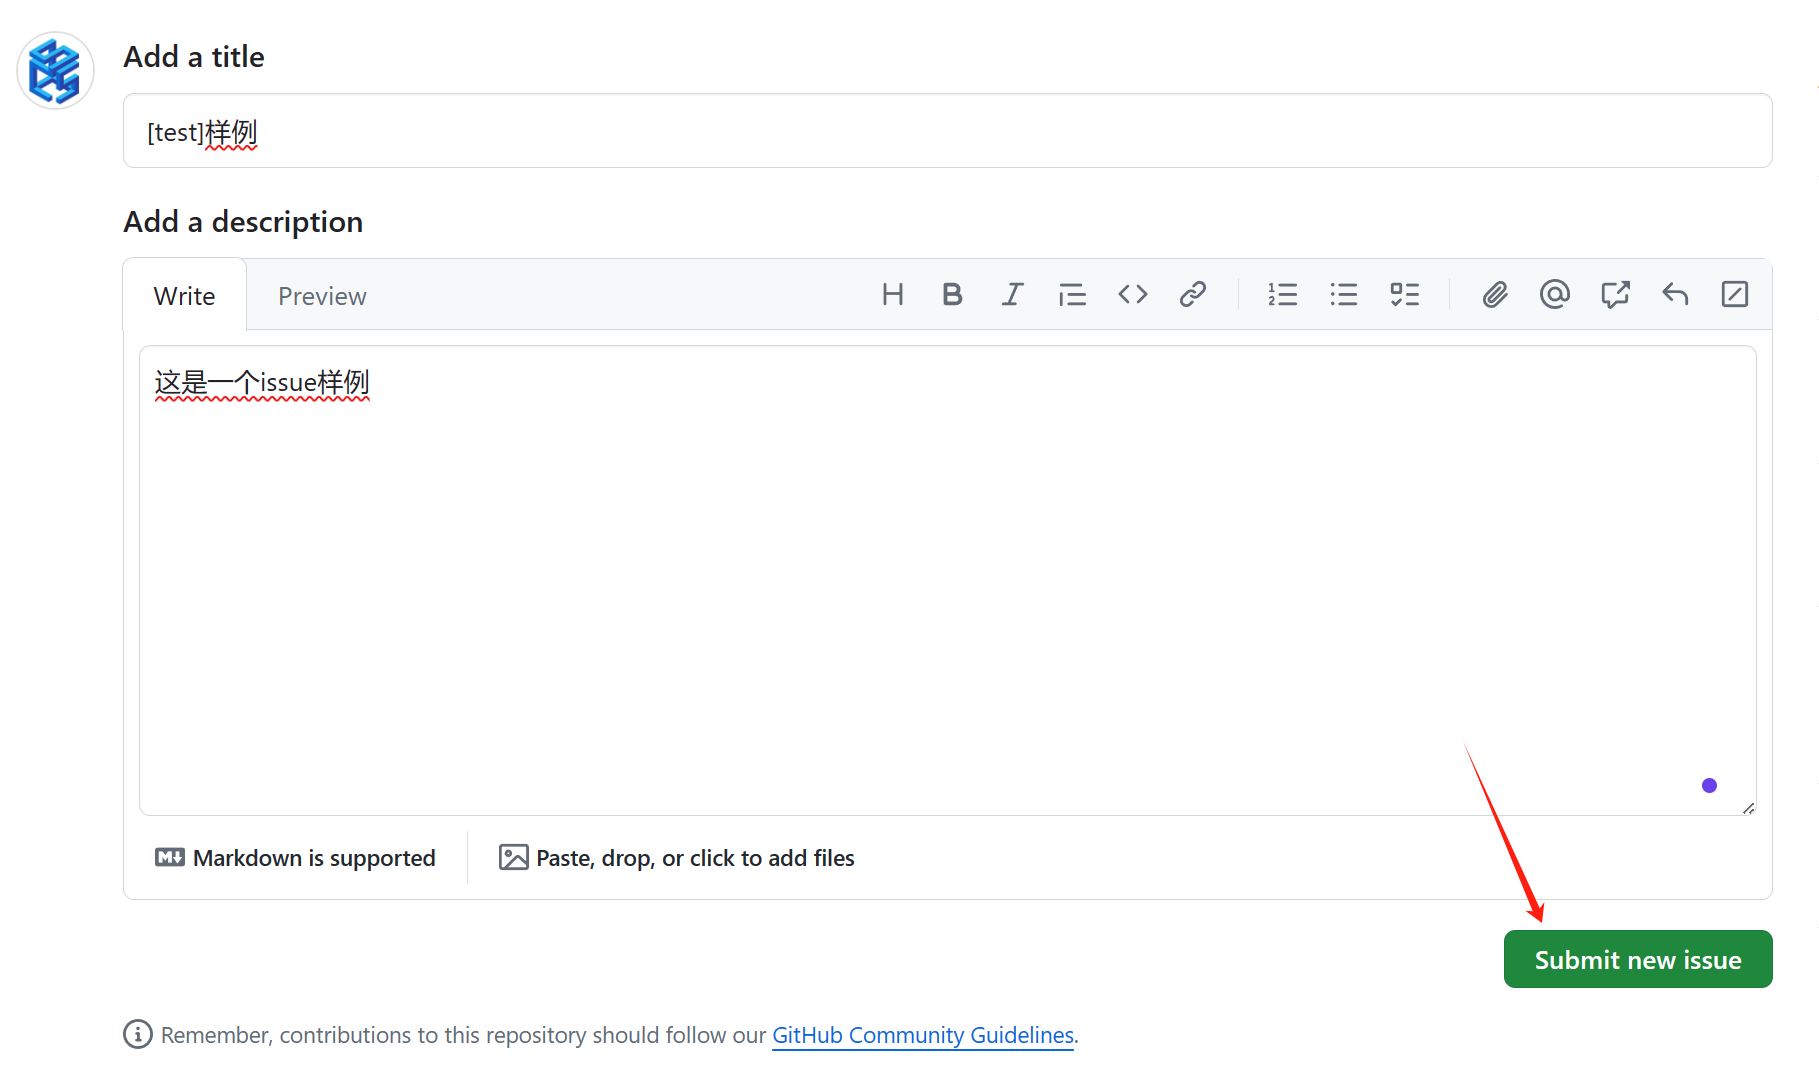Reference an issue or pull request
The height and width of the screenshot is (1072, 1819).
pyautogui.click(x=1614, y=295)
